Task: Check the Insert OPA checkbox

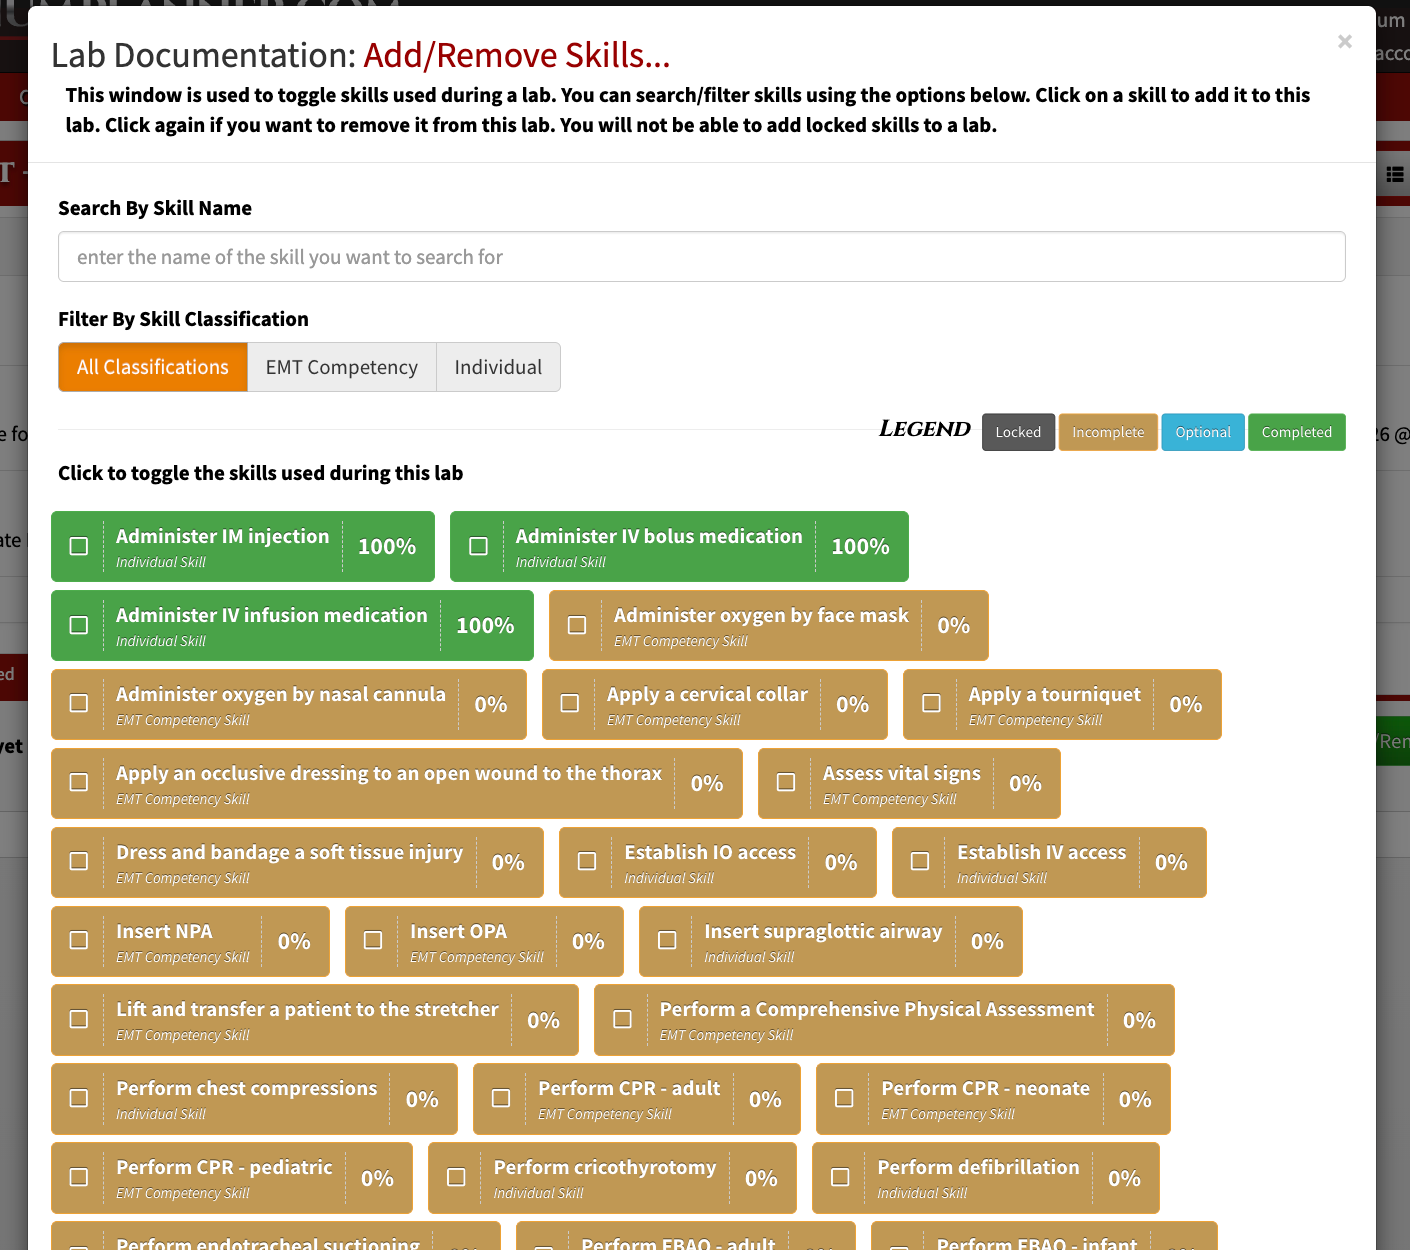Action: (x=373, y=941)
